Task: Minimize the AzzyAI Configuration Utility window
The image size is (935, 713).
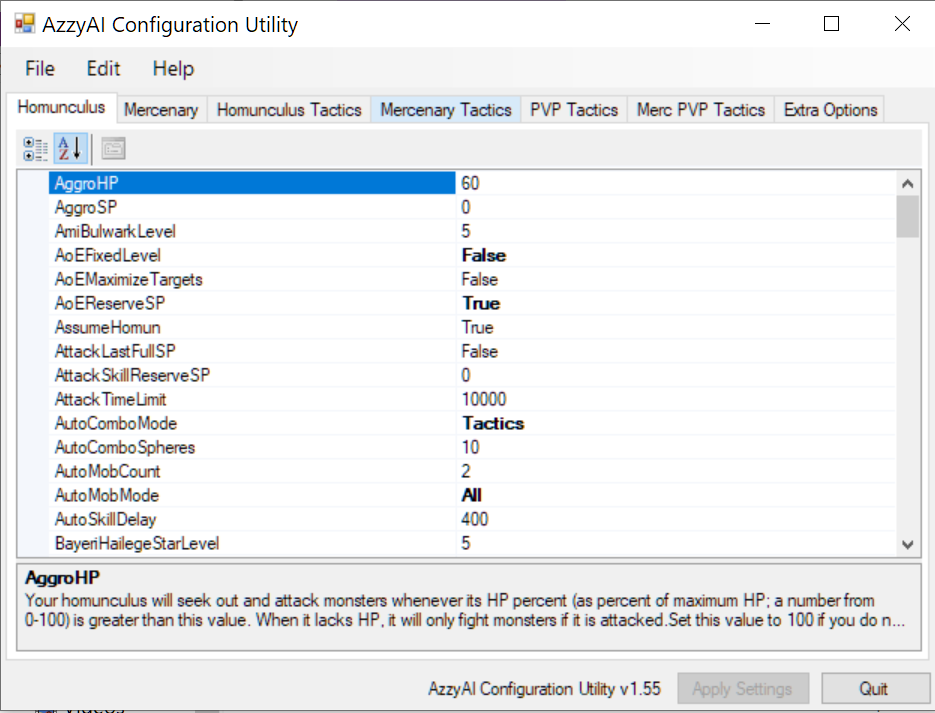Action: point(762,24)
